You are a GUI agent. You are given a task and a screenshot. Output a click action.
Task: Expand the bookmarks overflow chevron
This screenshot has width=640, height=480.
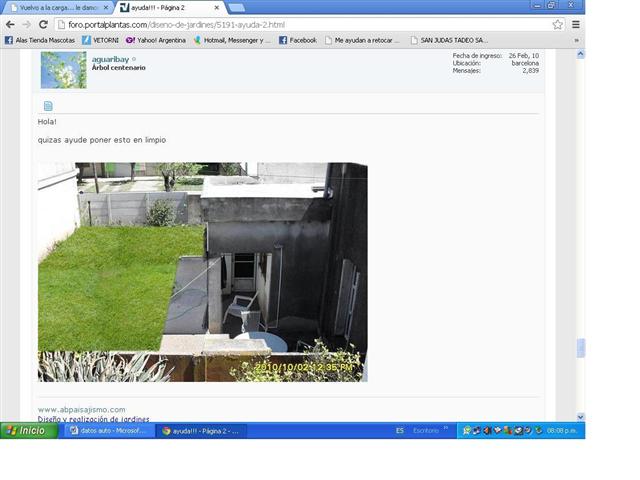point(576,40)
